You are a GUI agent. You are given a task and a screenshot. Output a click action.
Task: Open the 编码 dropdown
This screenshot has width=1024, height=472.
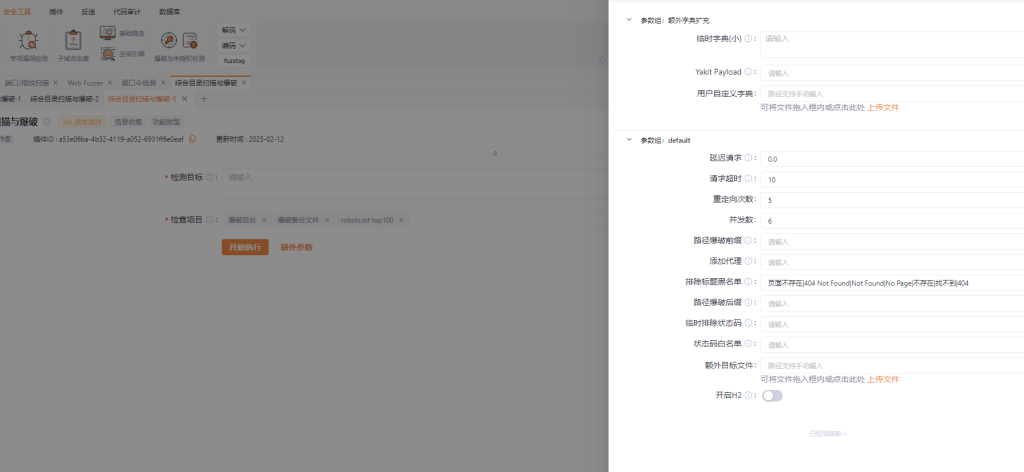(234, 46)
